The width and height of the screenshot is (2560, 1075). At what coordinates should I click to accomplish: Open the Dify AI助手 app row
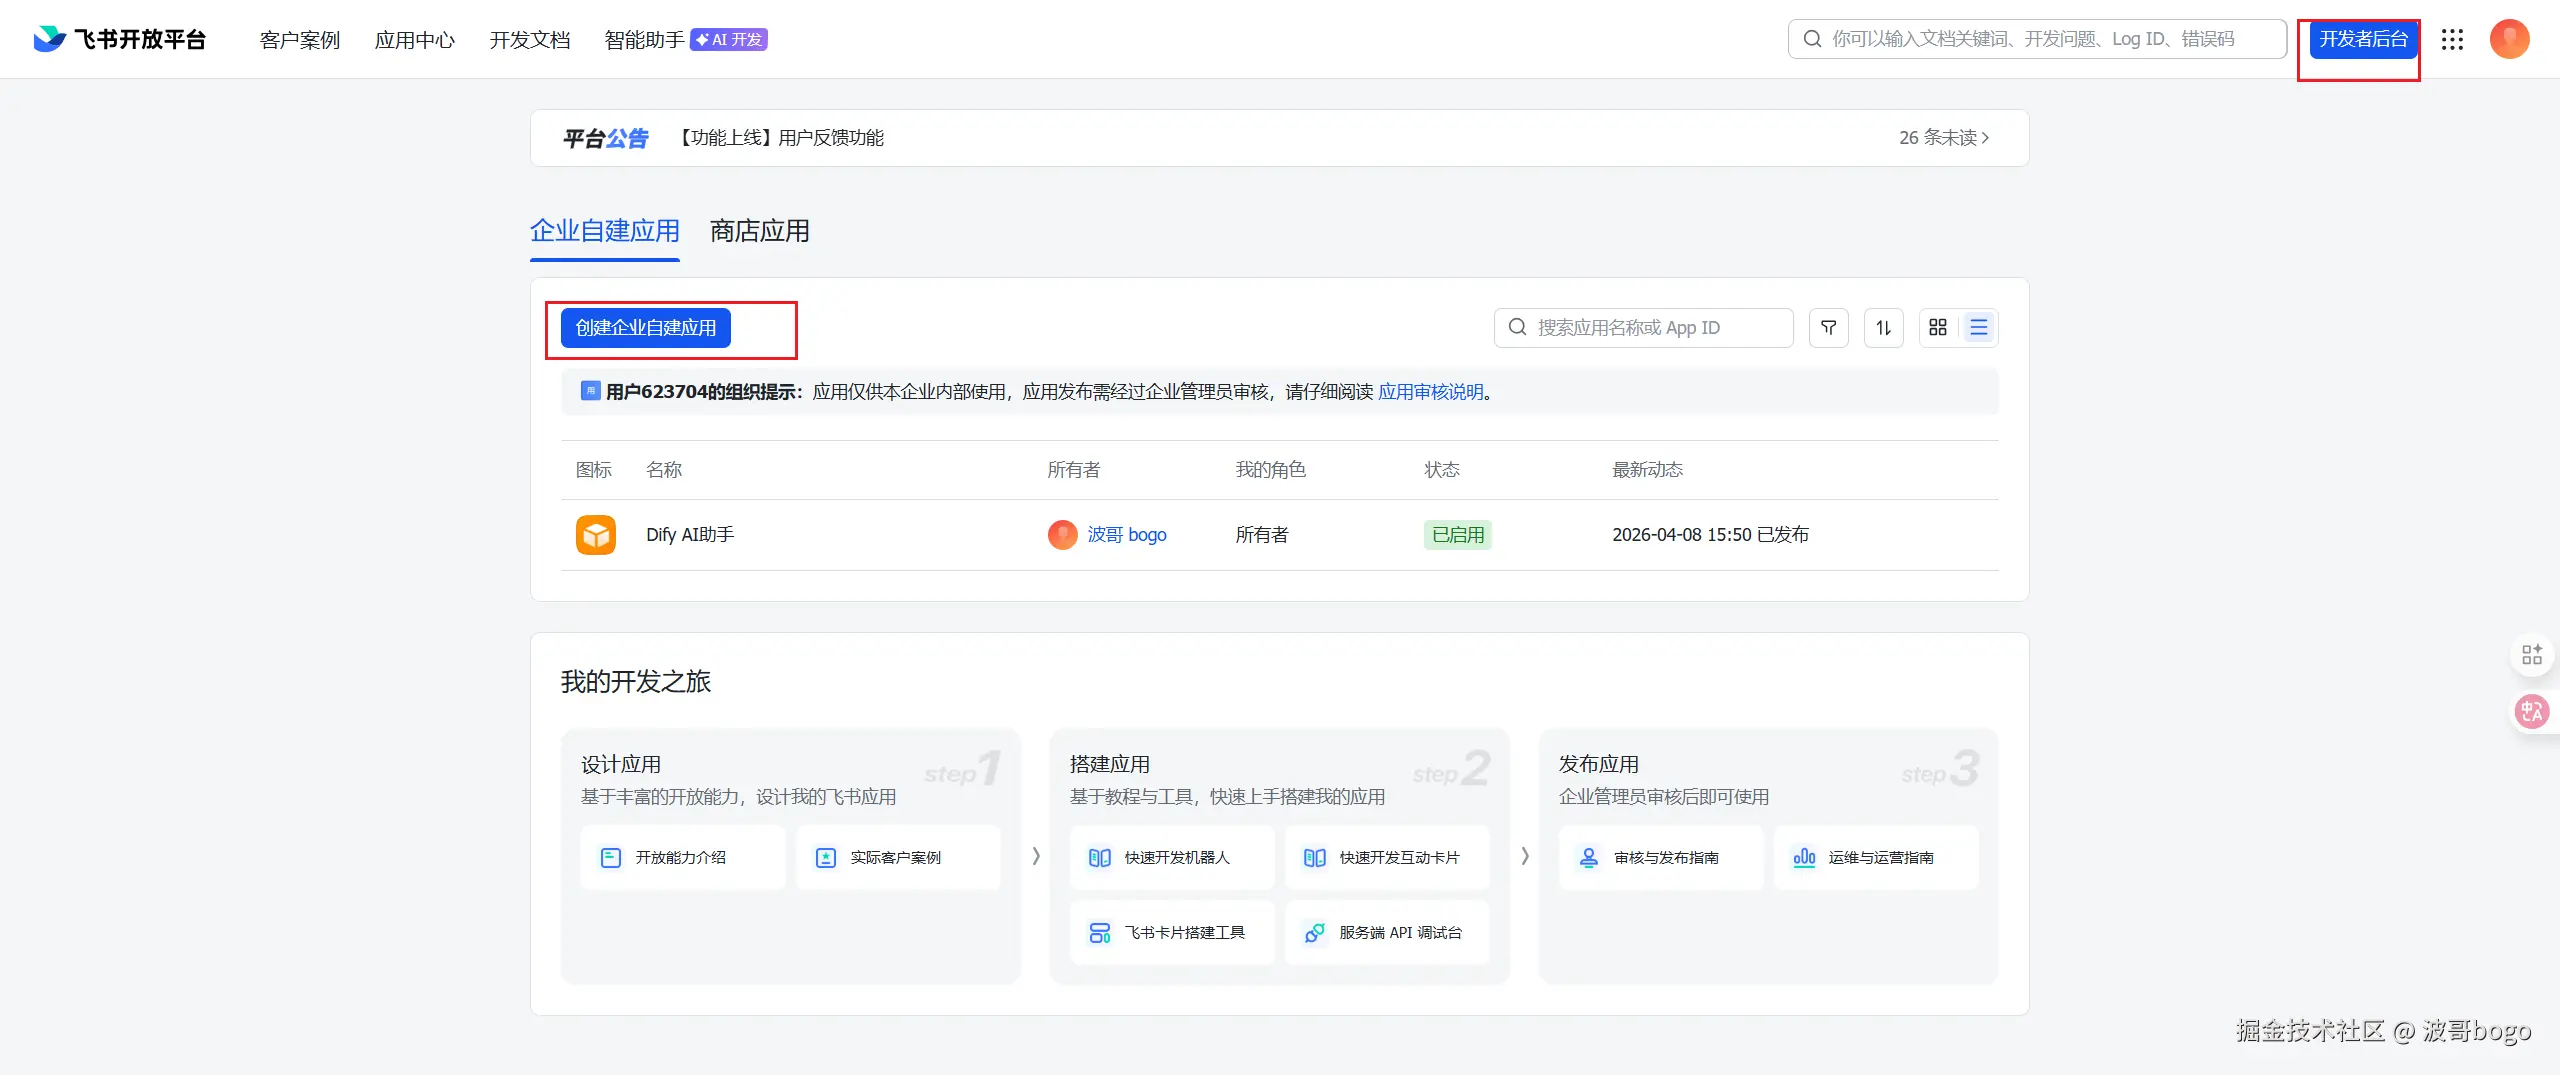coord(1280,535)
